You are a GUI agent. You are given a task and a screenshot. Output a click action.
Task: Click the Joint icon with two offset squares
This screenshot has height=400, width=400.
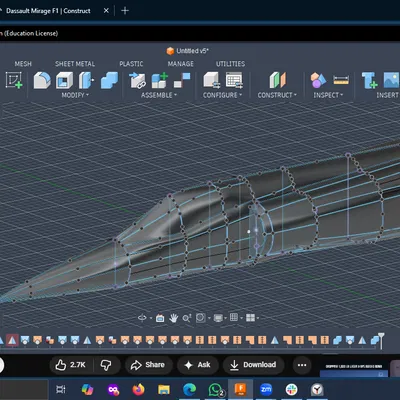[182, 80]
